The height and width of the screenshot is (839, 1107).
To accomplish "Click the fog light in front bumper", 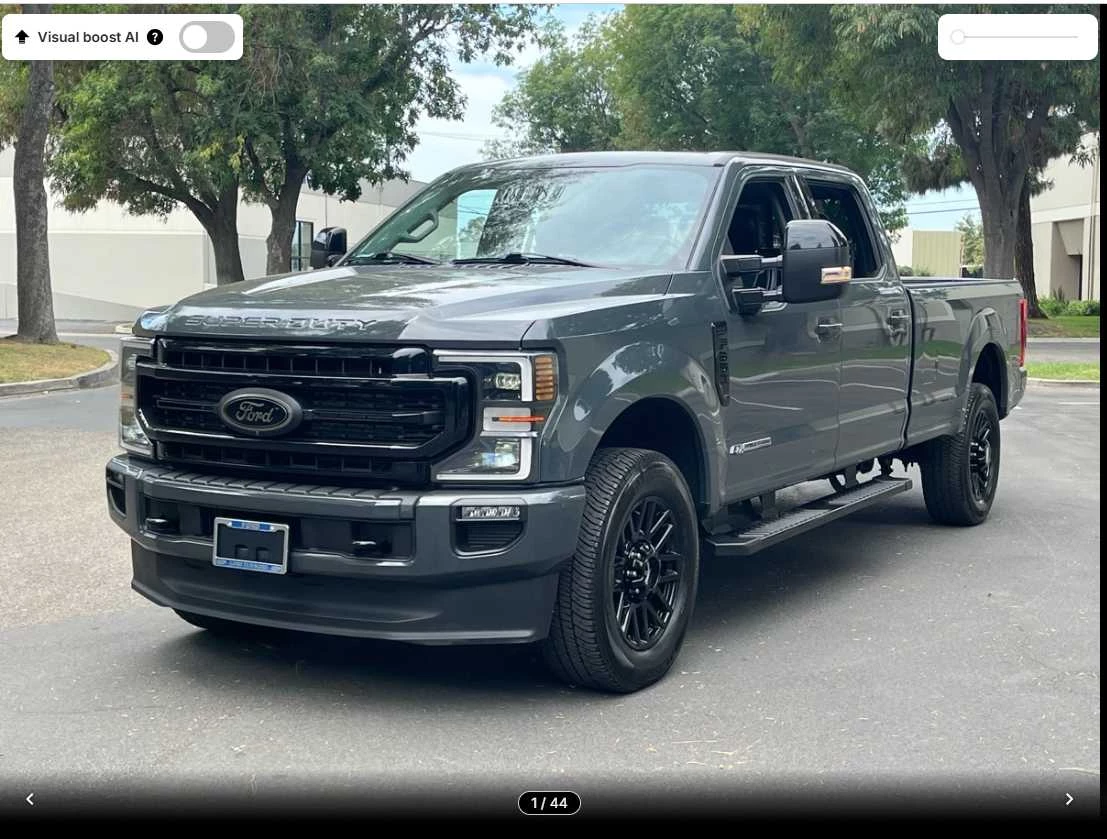I will point(490,513).
